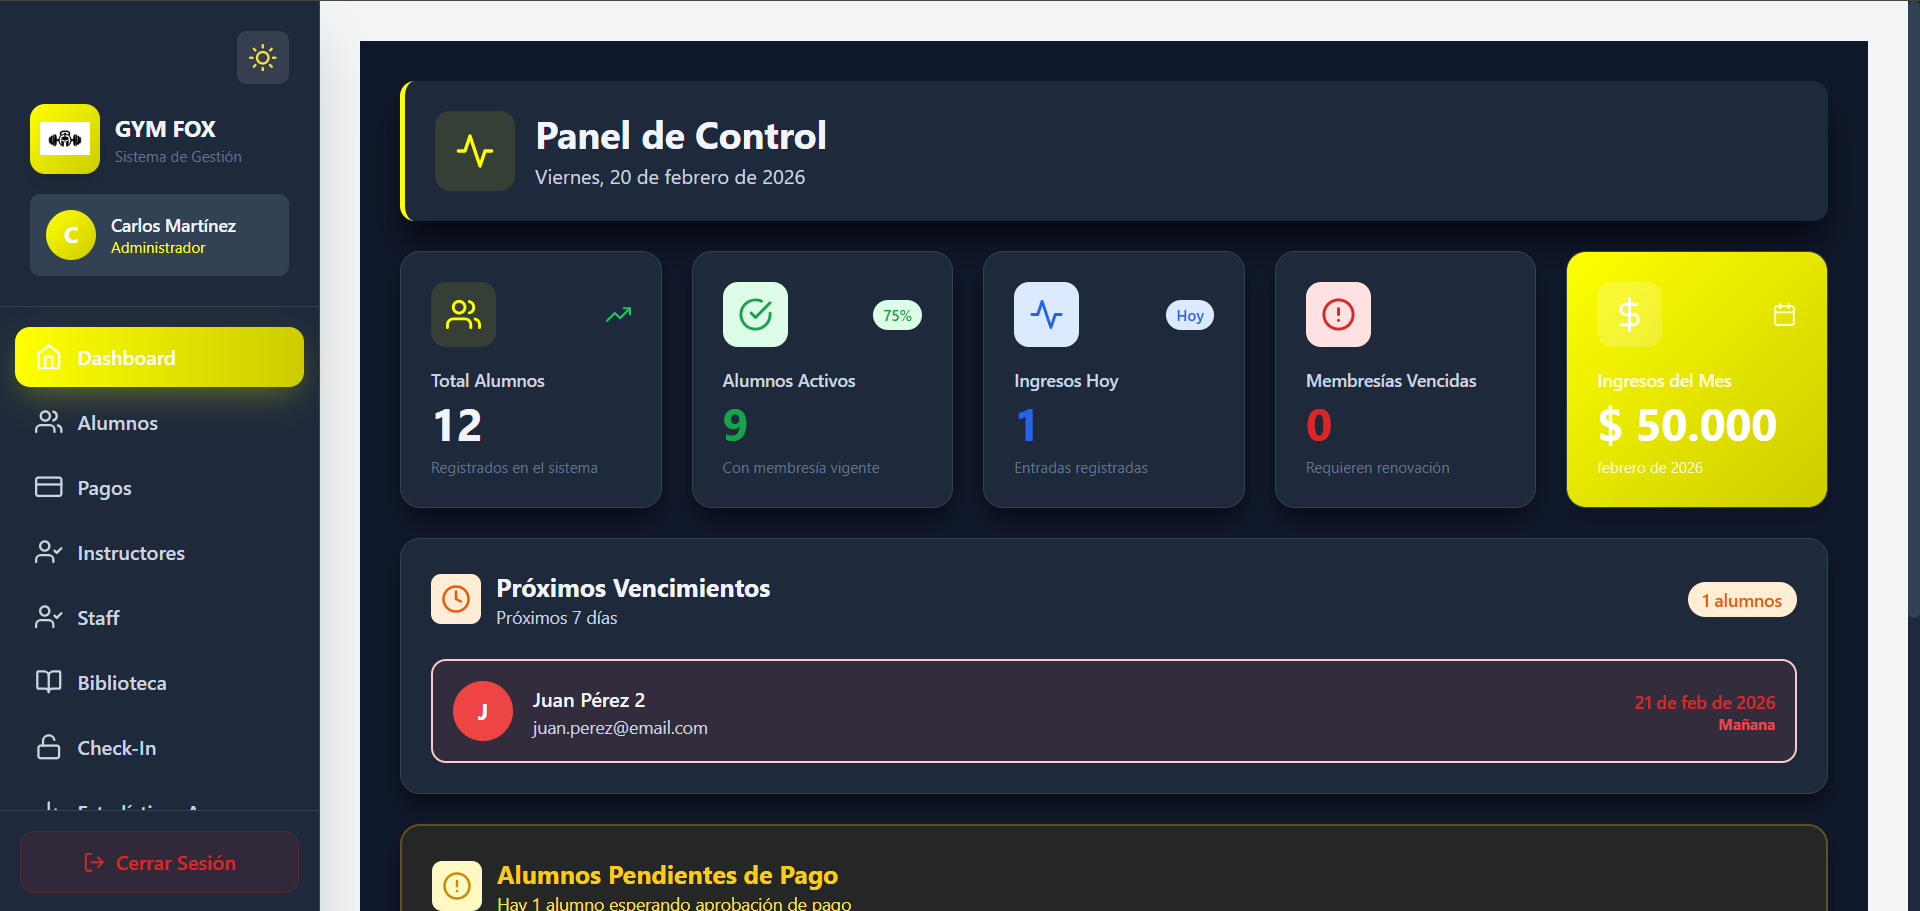Click the Alumnos Activos checkmark icon
This screenshot has height=911, width=1920.
[755, 315]
